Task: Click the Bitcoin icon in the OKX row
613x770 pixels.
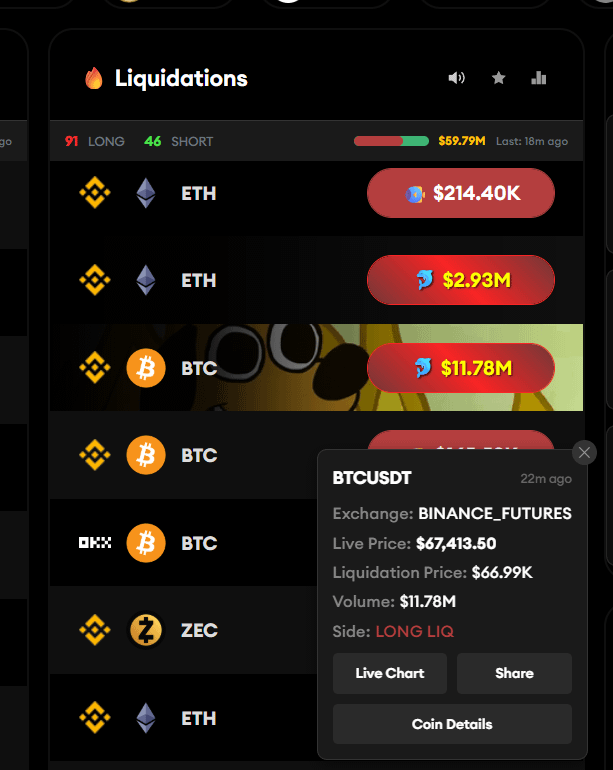Action: [146, 543]
